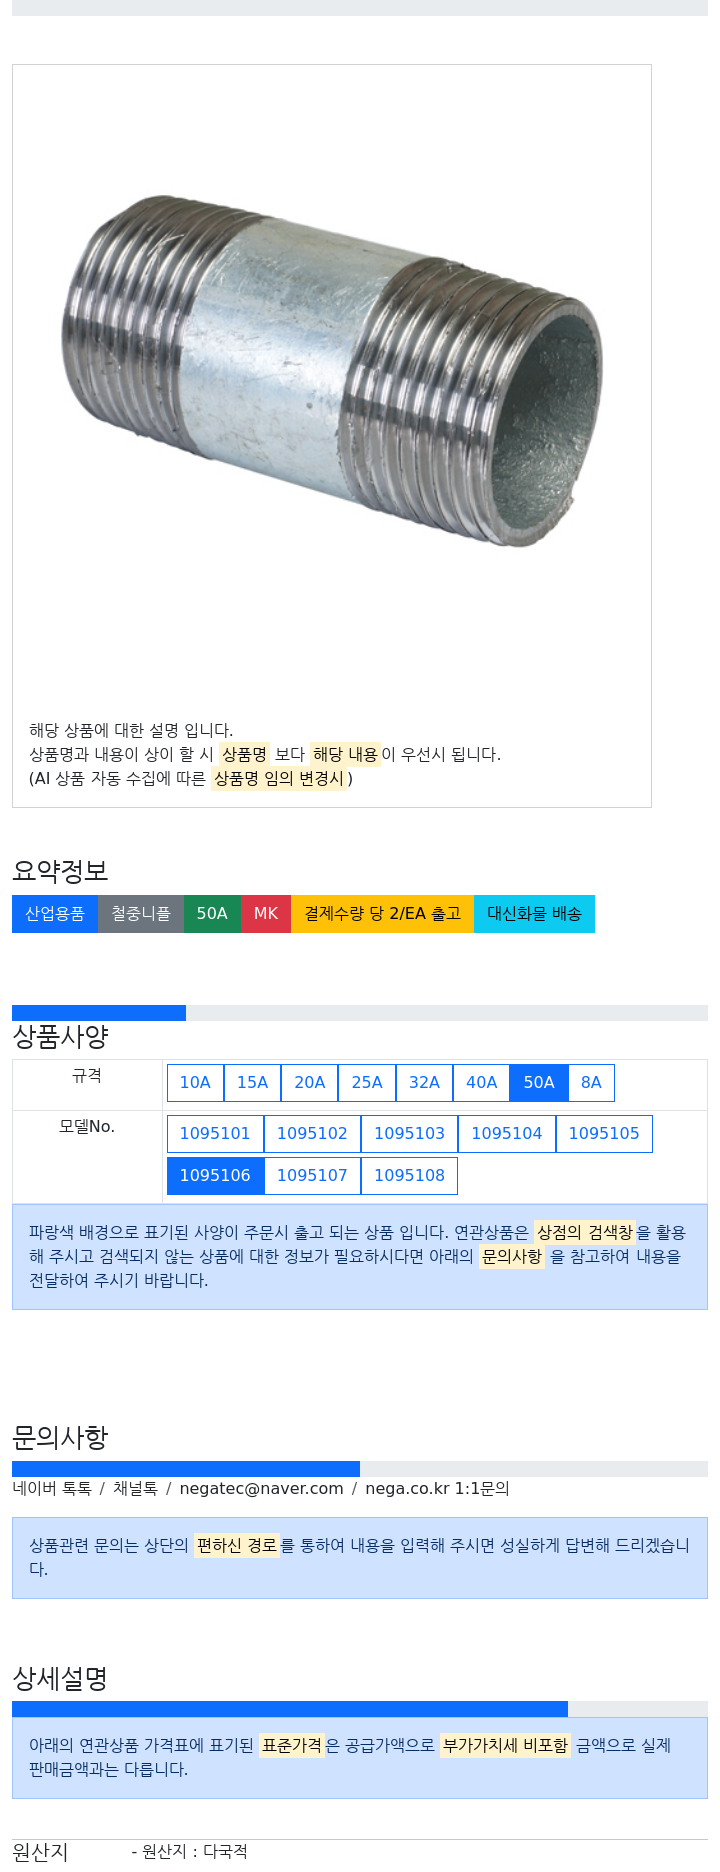Open model number 1095102
720x1872 pixels.
312,1134
